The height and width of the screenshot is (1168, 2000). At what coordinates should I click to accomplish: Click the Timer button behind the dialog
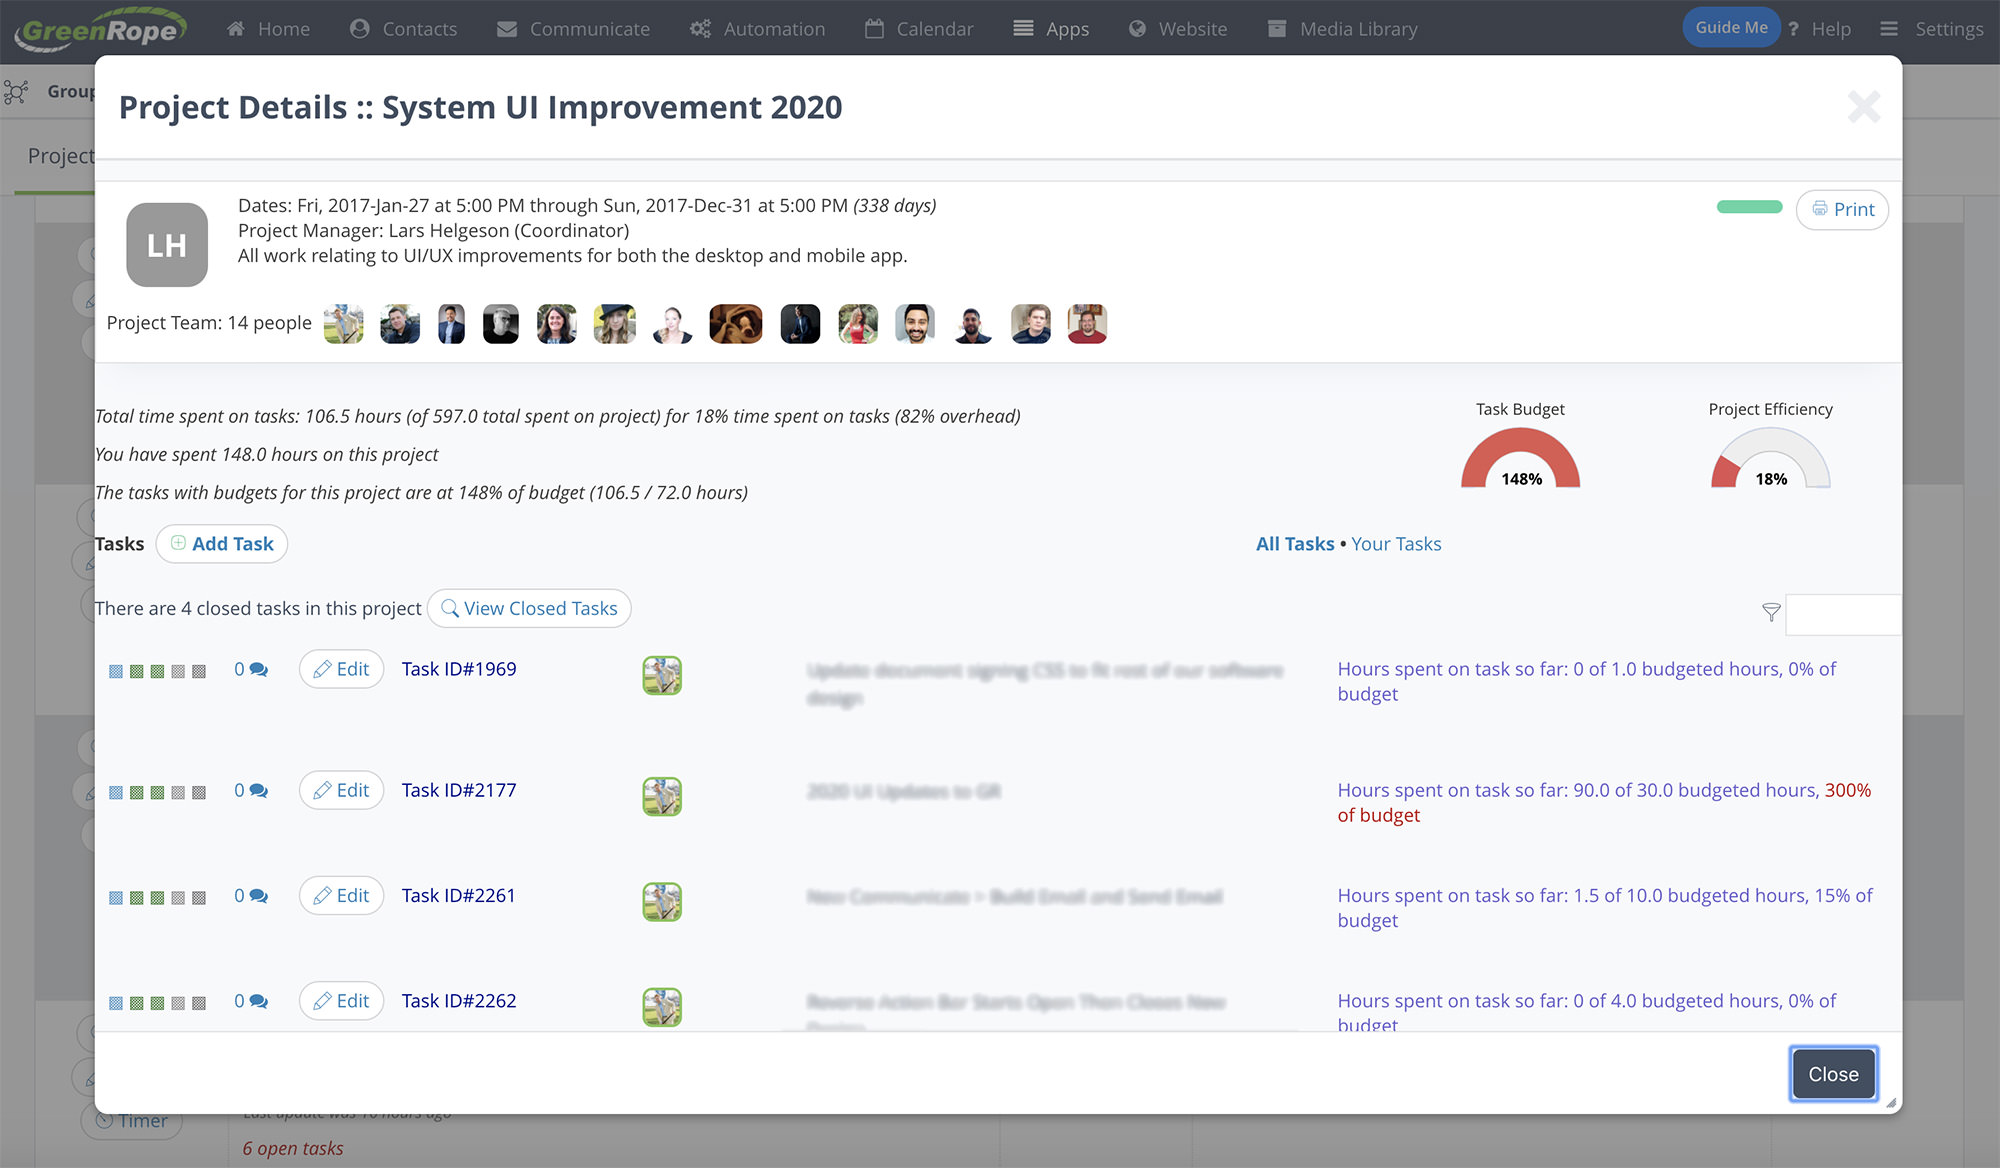pyautogui.click(x=132, y=1122)
